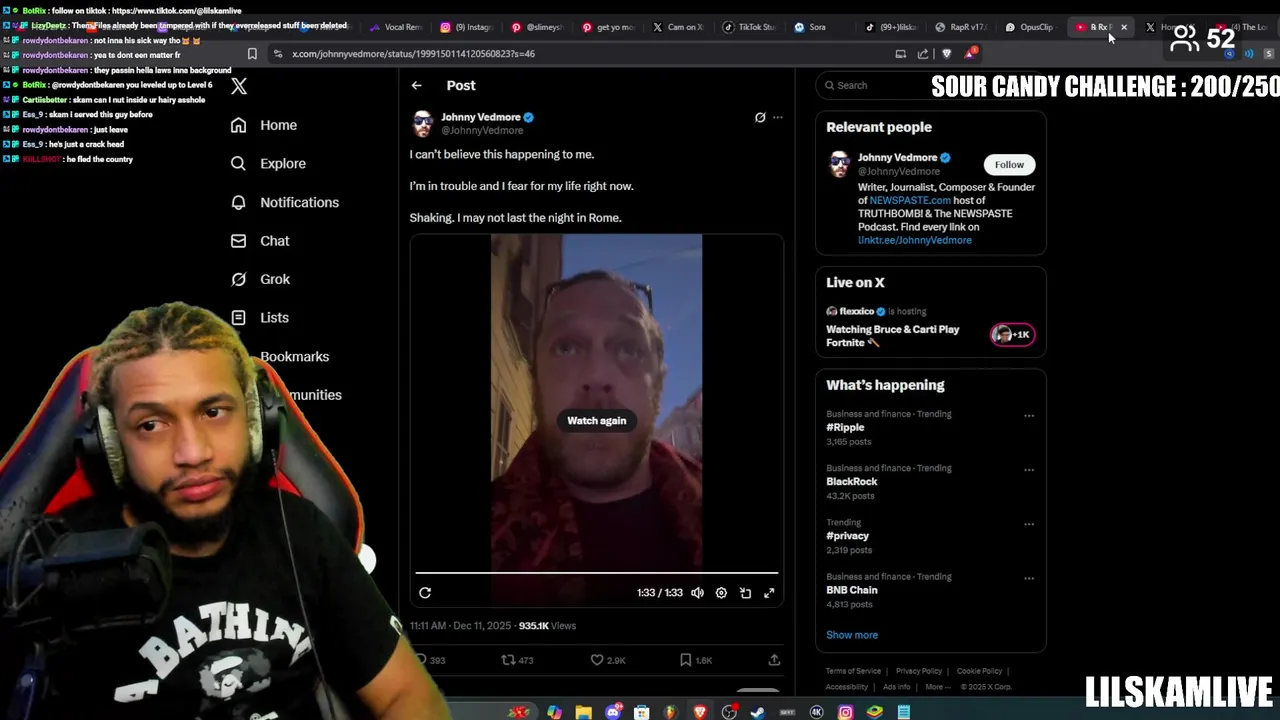Open the Chat envelope icon
This screenshot has width=1280, height=720.
pos(238,240)
